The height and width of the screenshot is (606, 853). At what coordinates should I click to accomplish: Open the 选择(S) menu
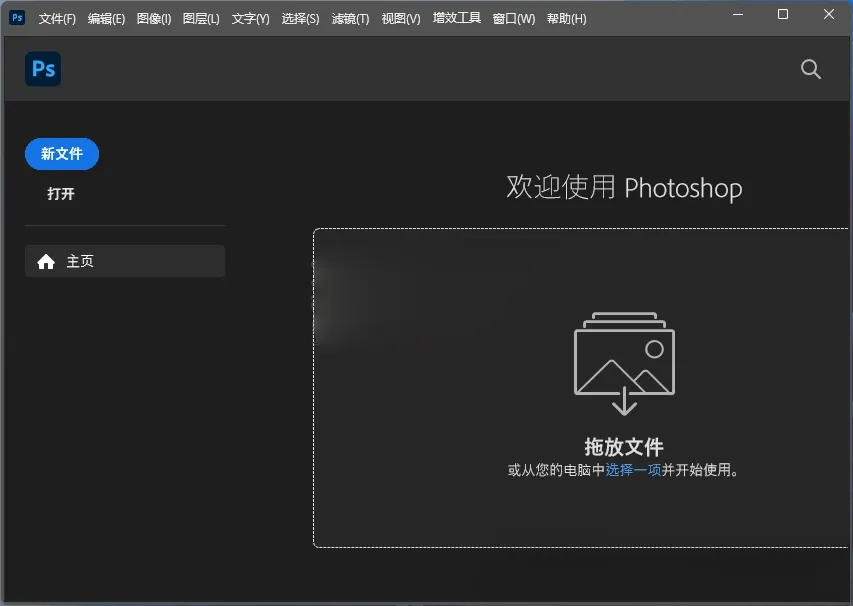click(300, 18)
